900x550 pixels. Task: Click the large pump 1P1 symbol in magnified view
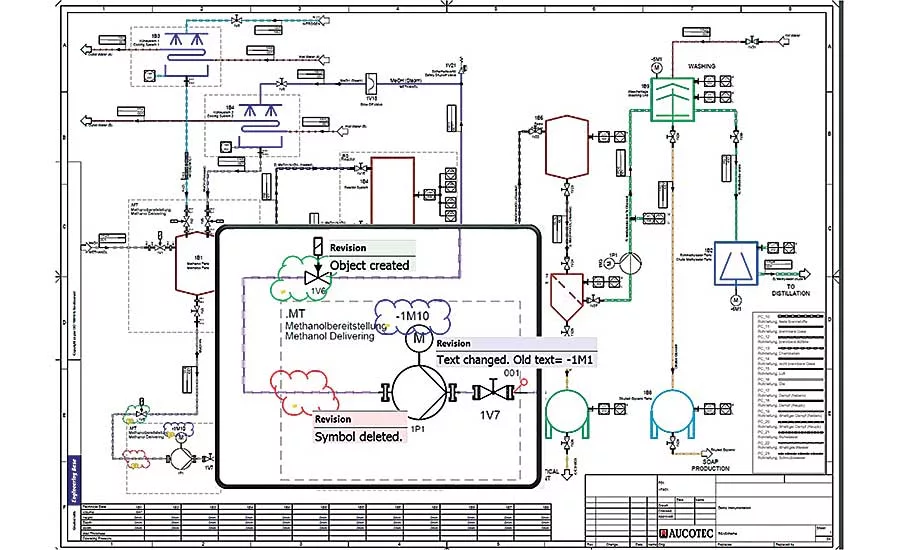click(x=419, y=393)
